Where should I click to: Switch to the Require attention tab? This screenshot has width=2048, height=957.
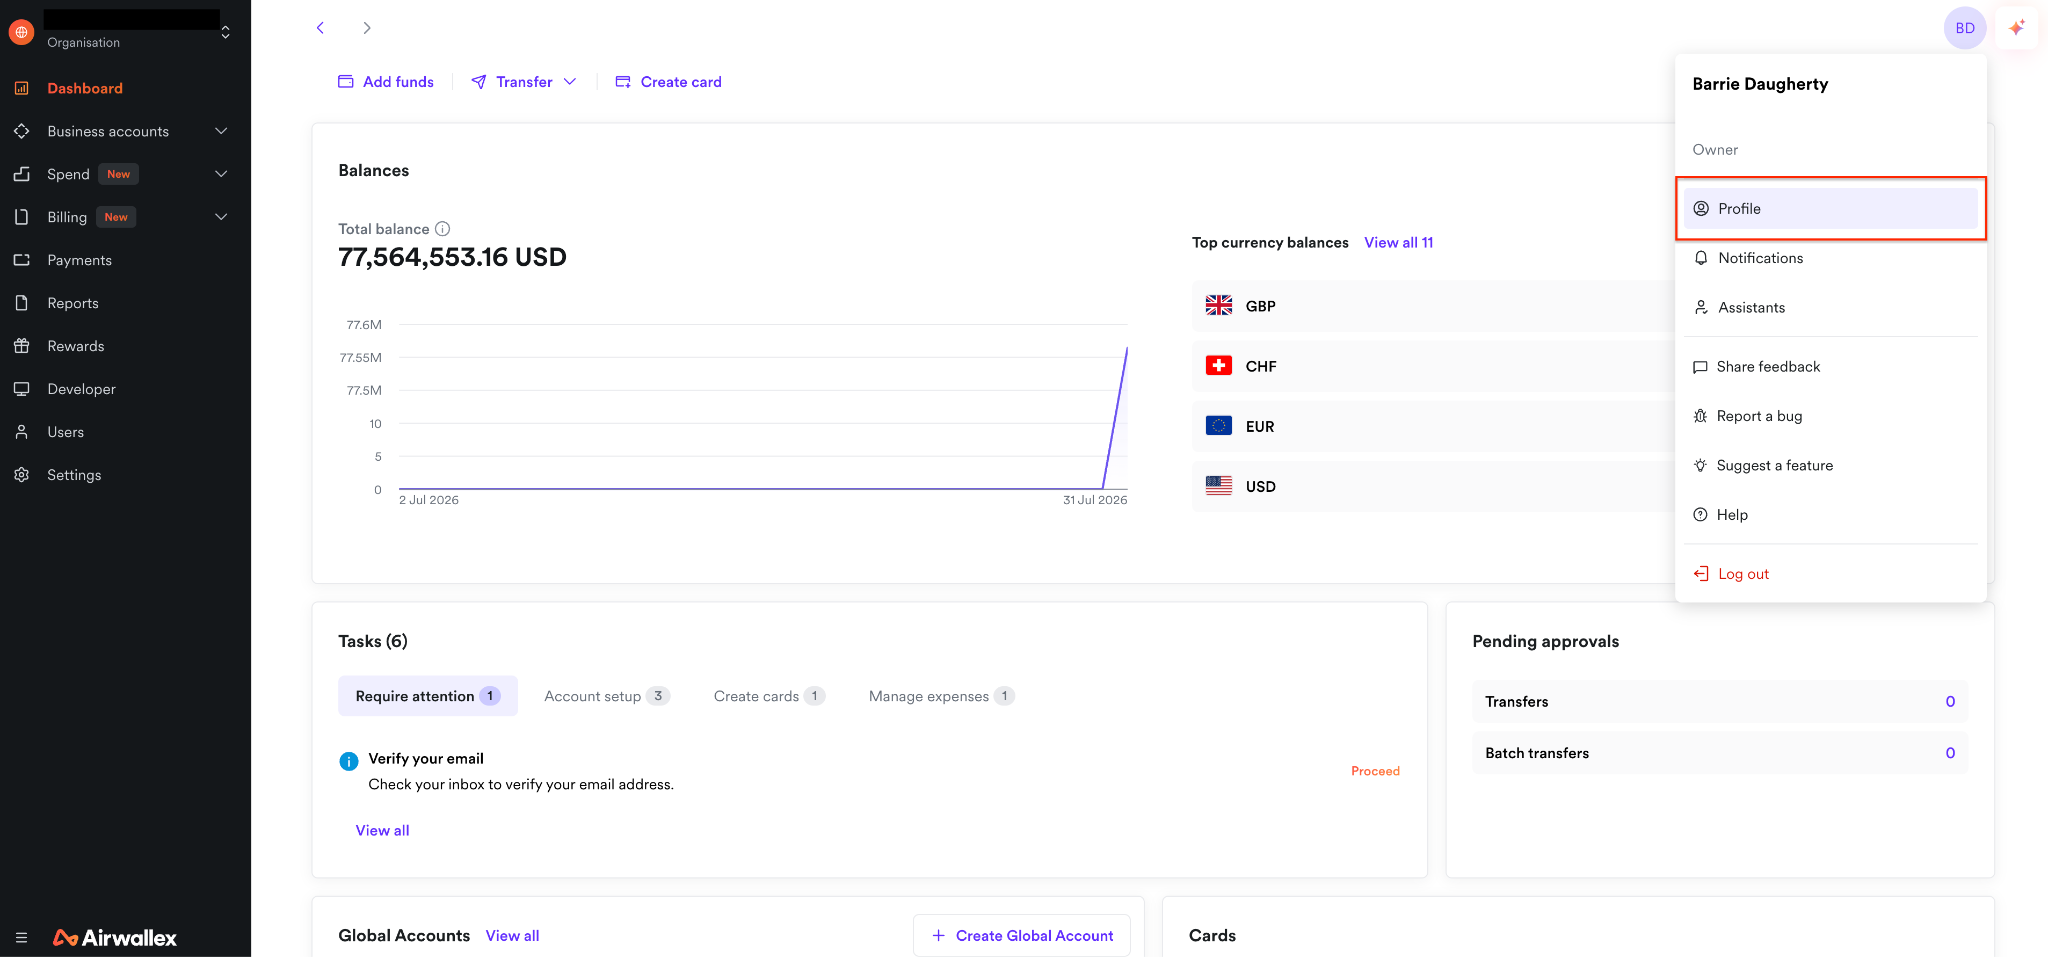click(428, 696)
